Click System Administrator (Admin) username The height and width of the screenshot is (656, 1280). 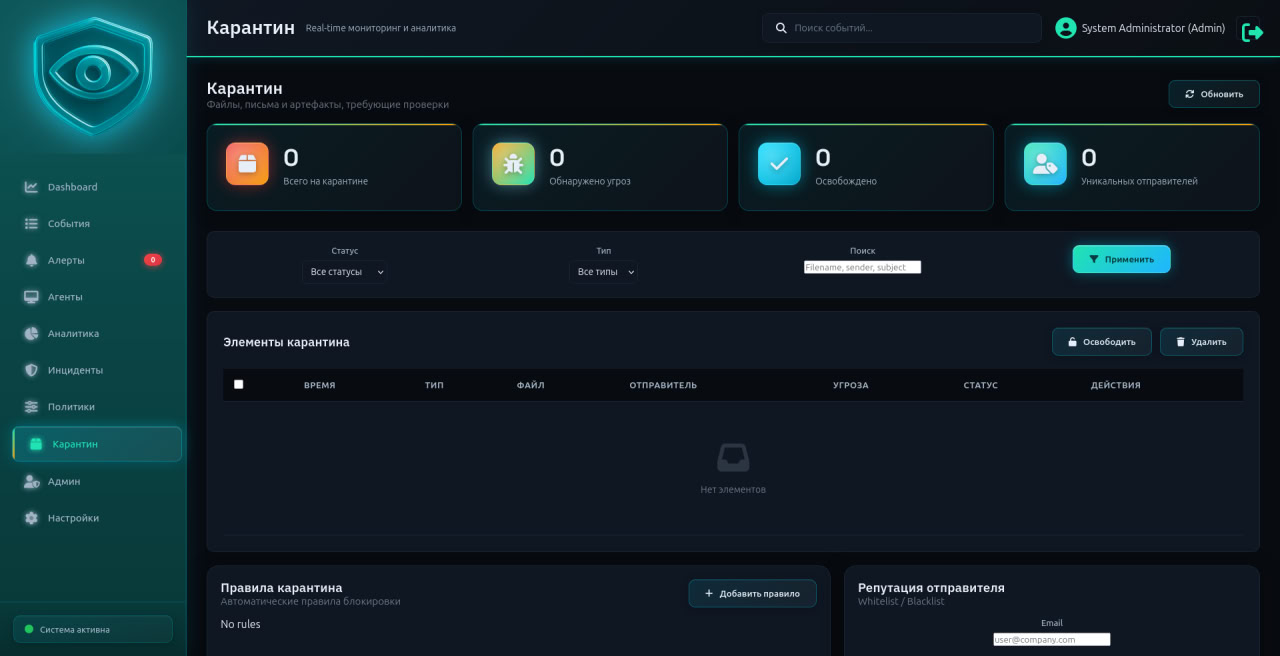click(1153, 29)
